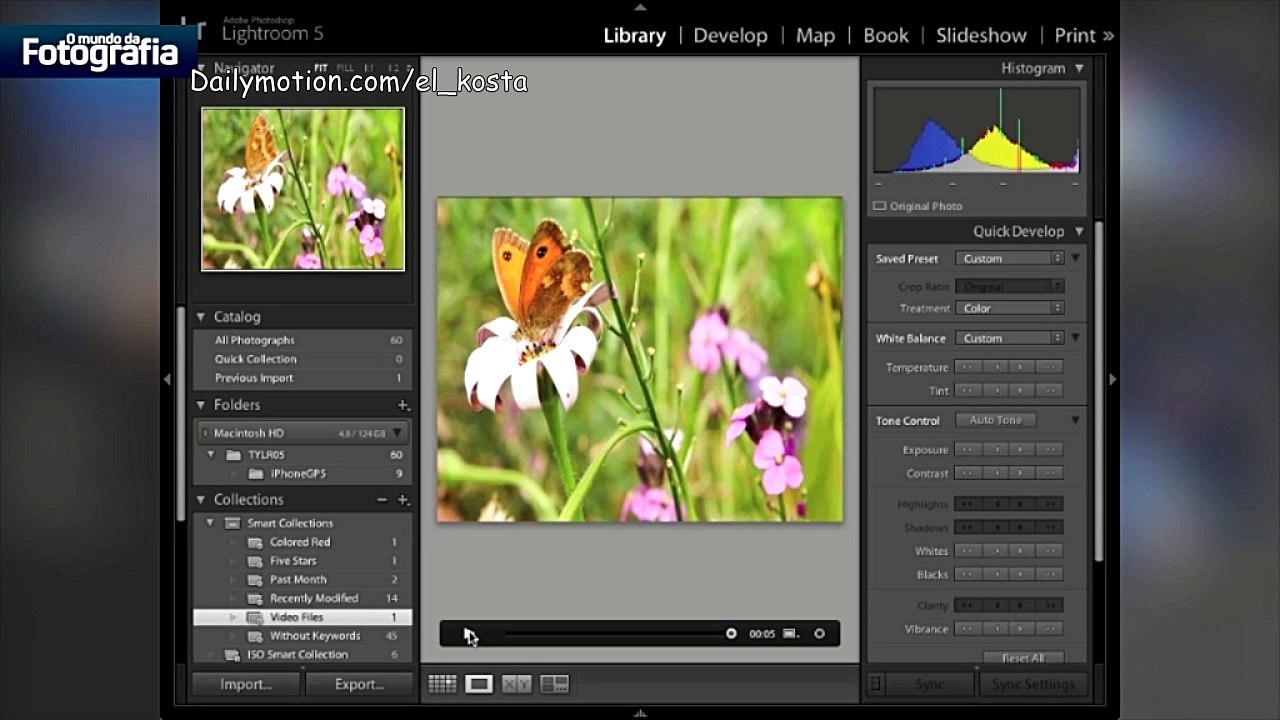
Task: Click the butterfly thumbnail in Navigator
Action: click(303, 189)
